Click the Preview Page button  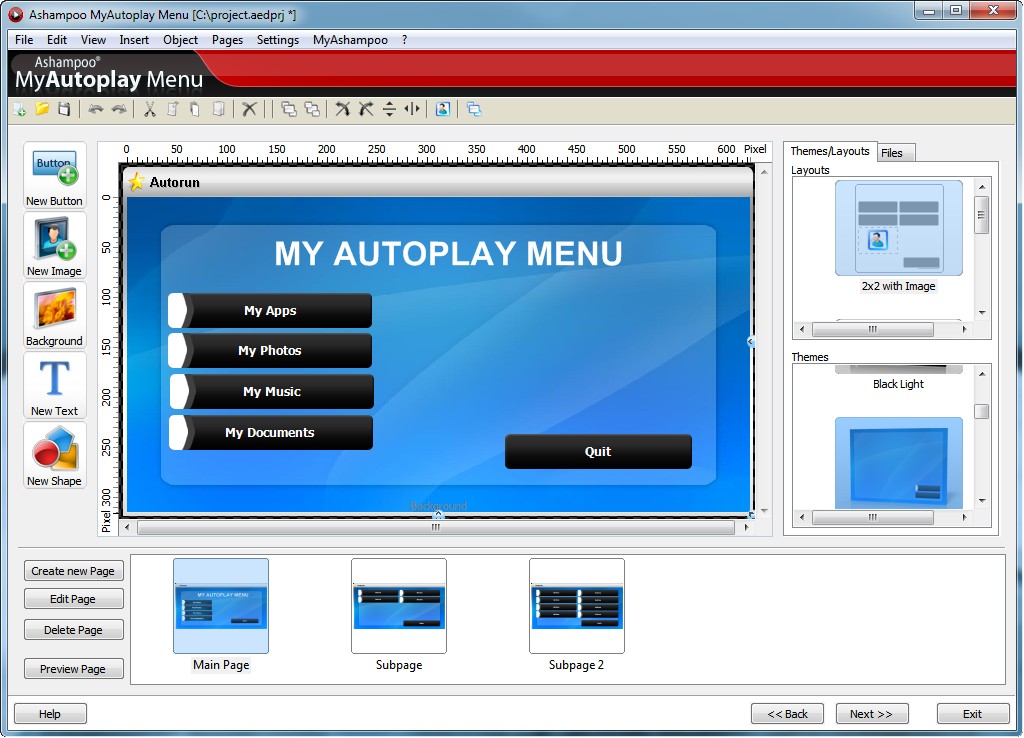[x=73, y=669]
